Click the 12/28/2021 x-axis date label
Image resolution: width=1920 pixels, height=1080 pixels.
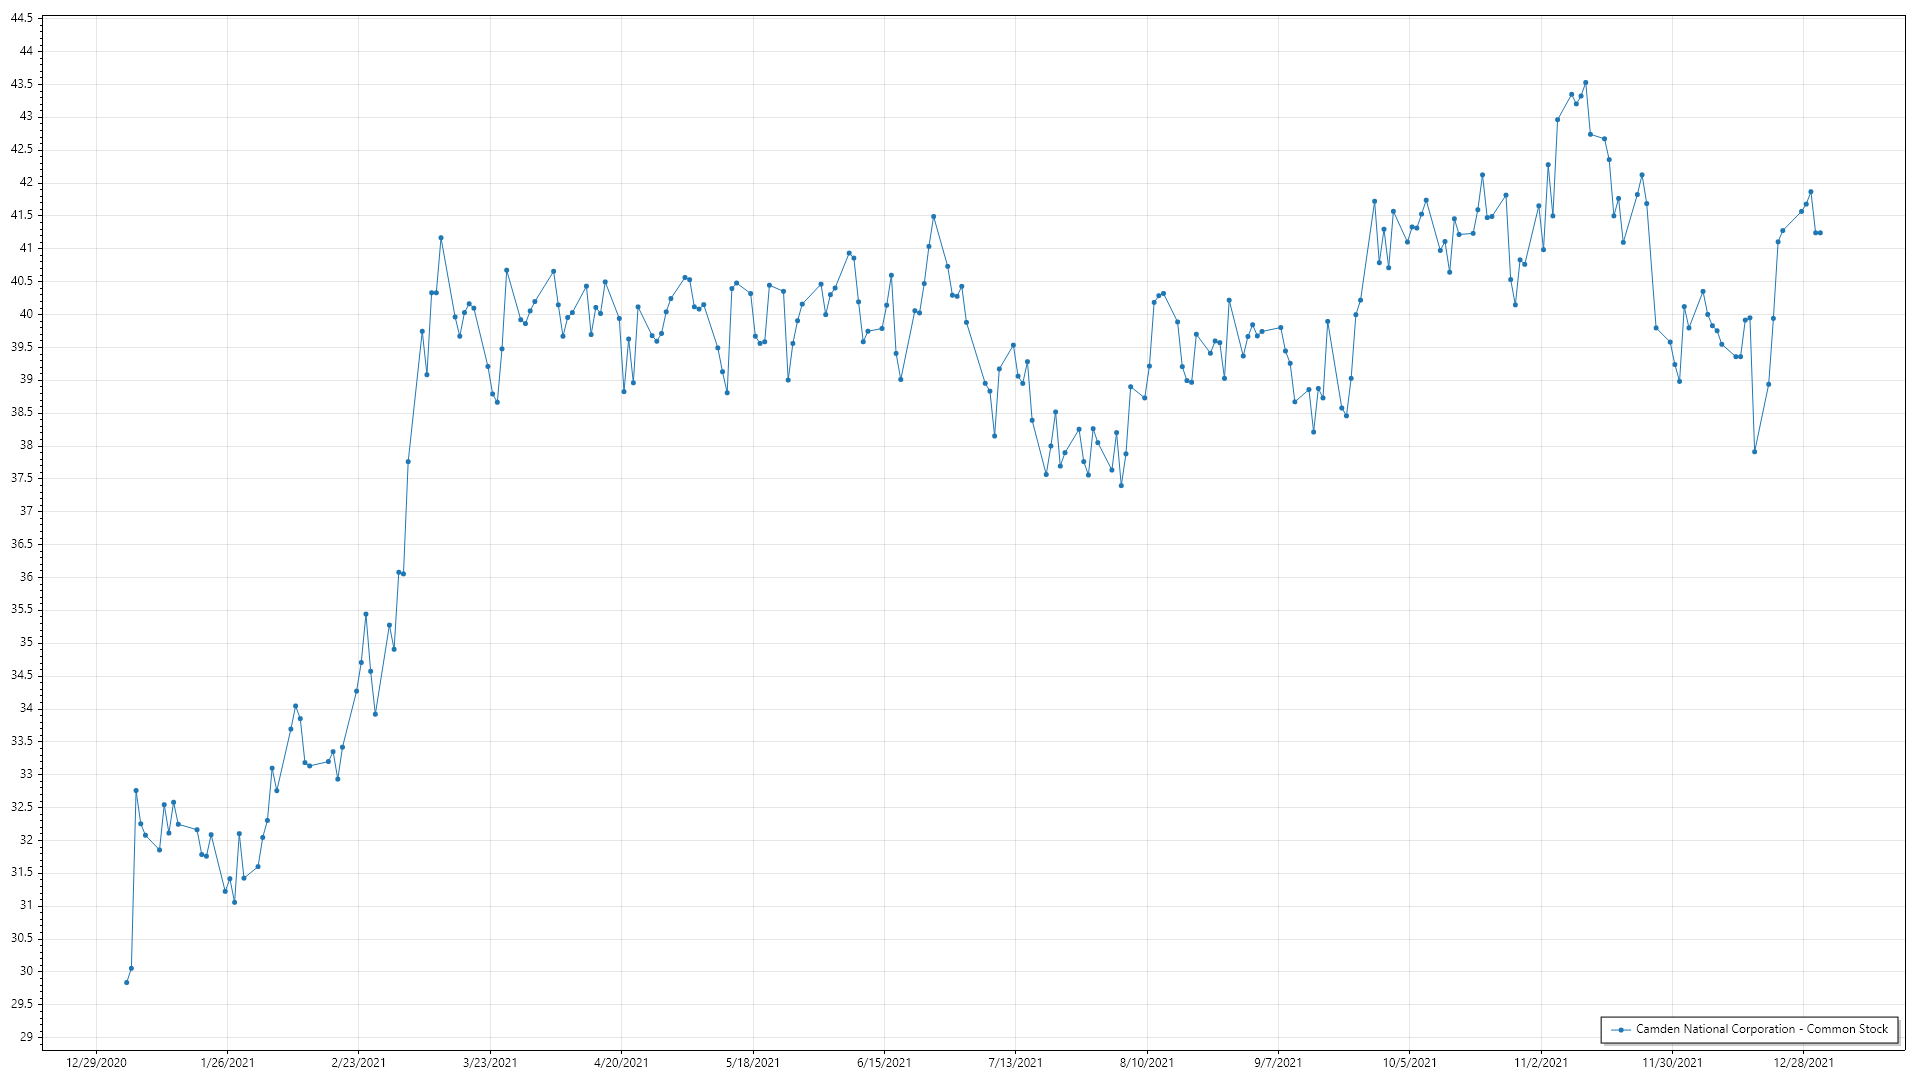(x=1803, y=1063)
